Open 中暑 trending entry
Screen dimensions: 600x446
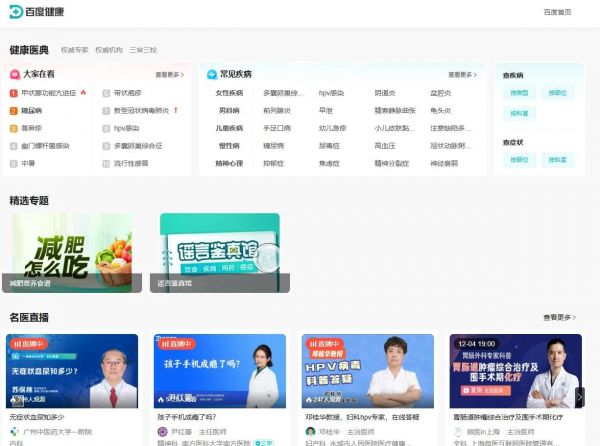pyautogui.click(x=28, y=163)
